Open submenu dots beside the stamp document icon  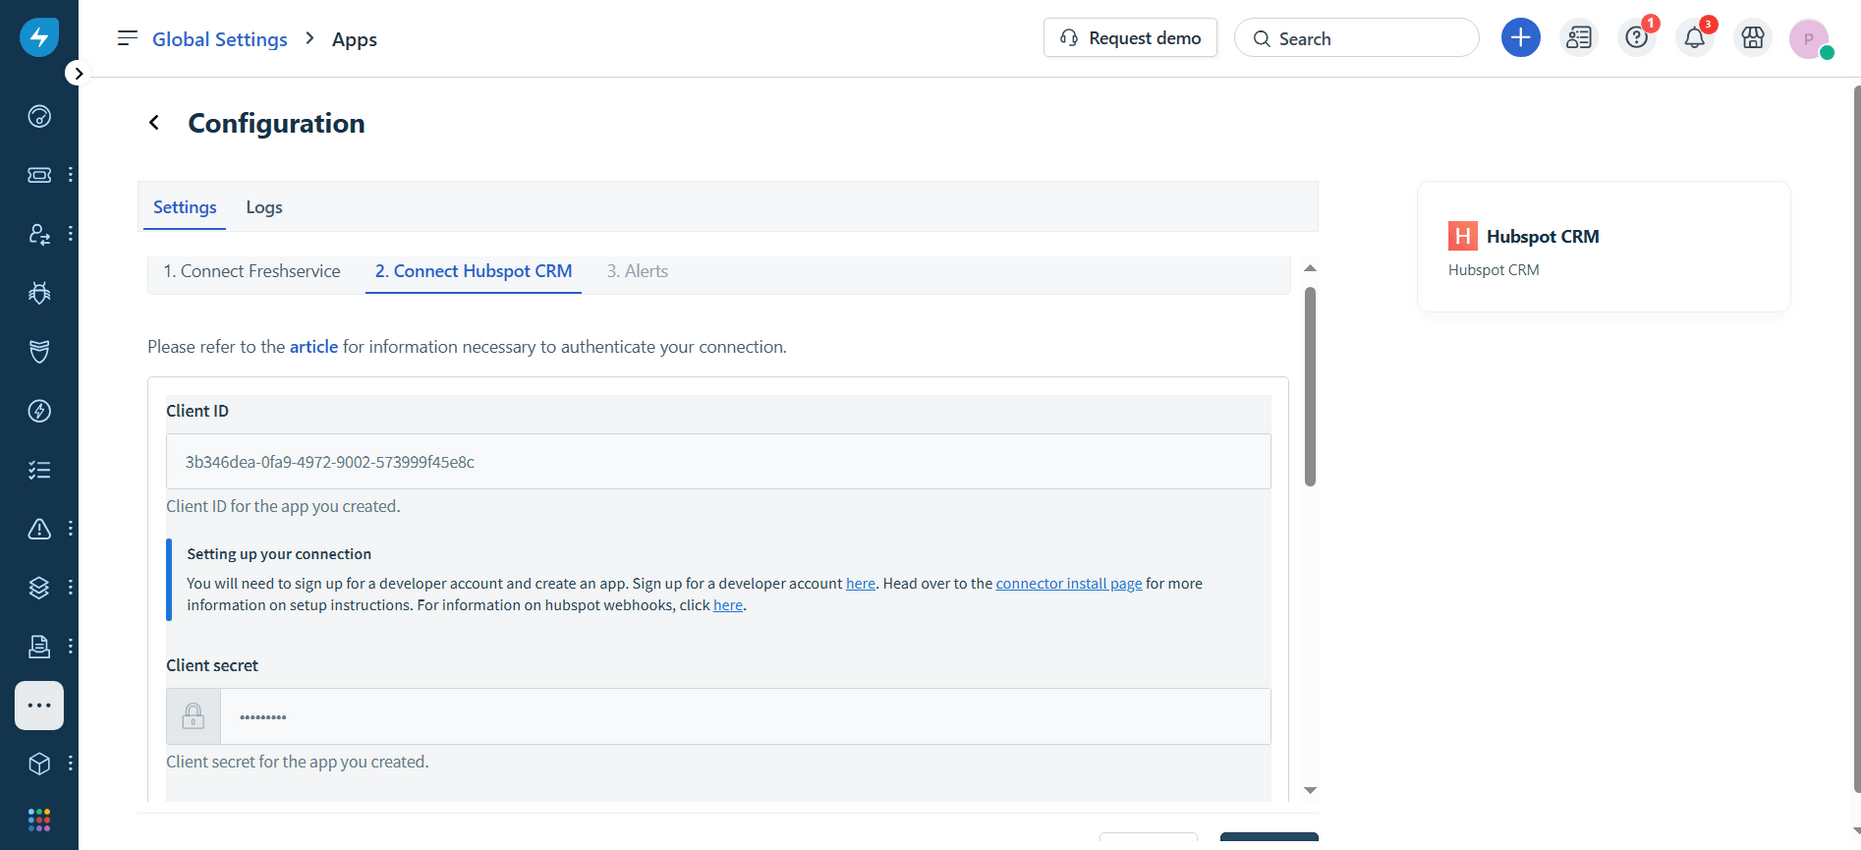pos(70,647)
